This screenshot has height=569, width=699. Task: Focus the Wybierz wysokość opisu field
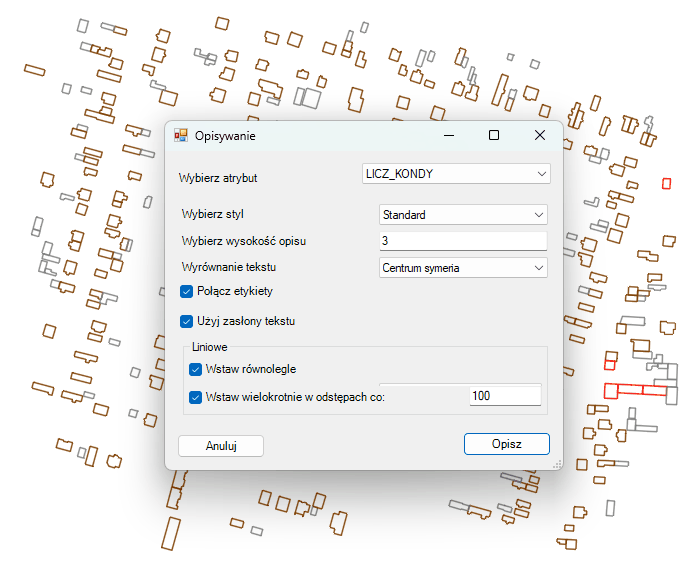click(463, 241)
